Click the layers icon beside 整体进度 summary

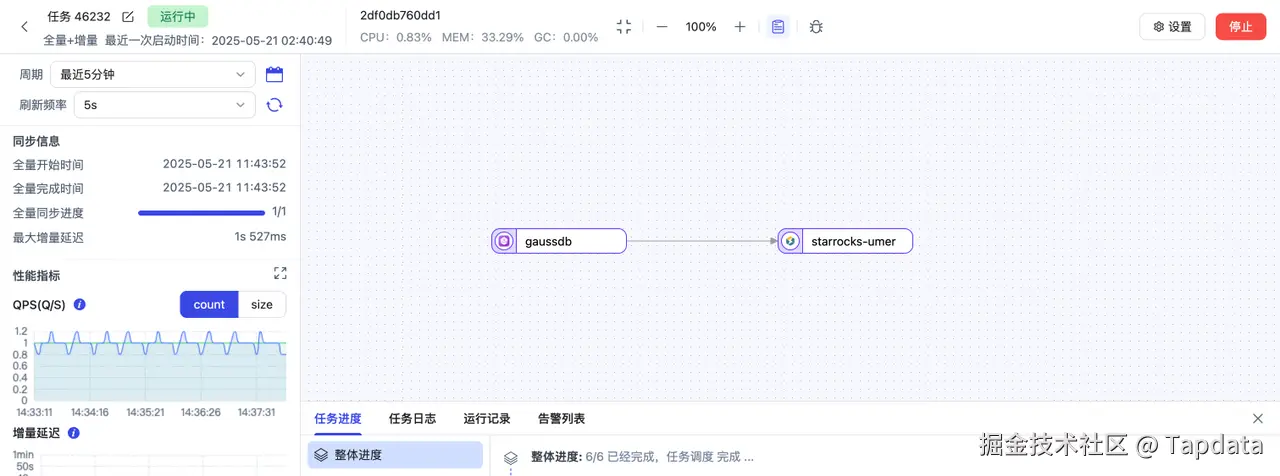click(511, 457)
